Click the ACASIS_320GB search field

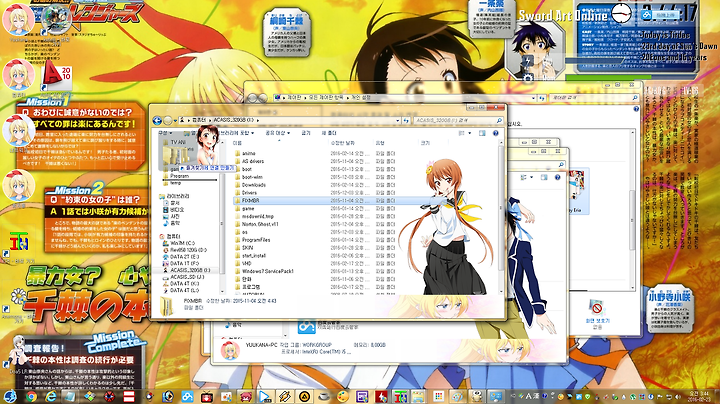pyautogui.click(x=458, y=120)
